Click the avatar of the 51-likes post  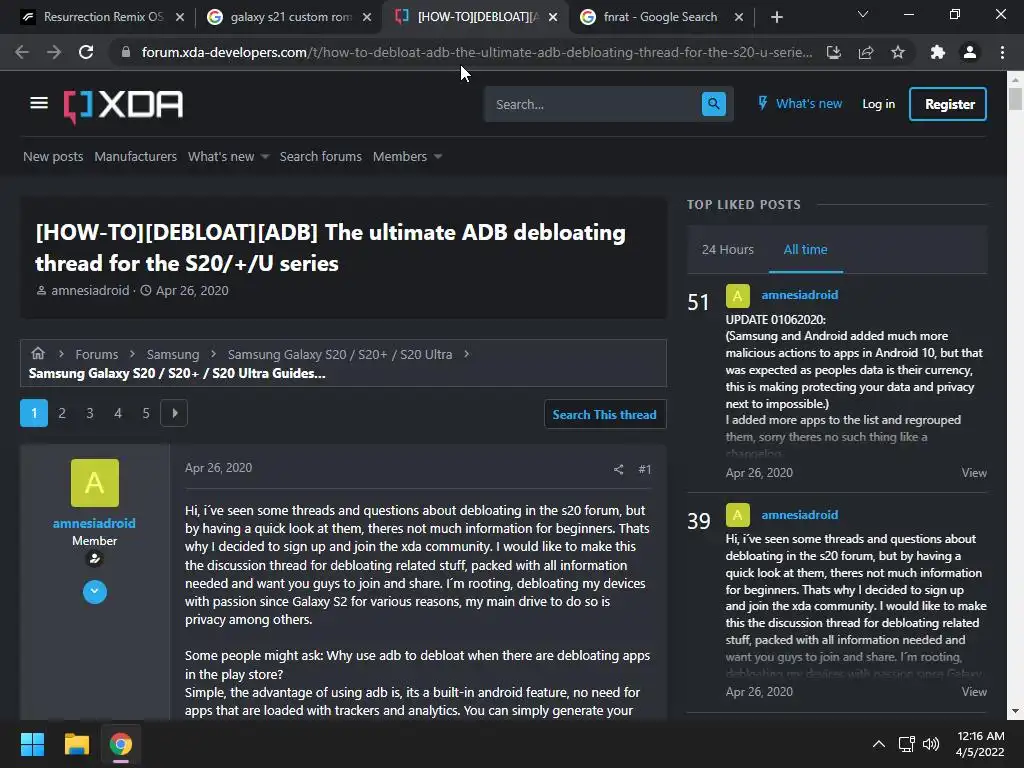coord(737,296)
